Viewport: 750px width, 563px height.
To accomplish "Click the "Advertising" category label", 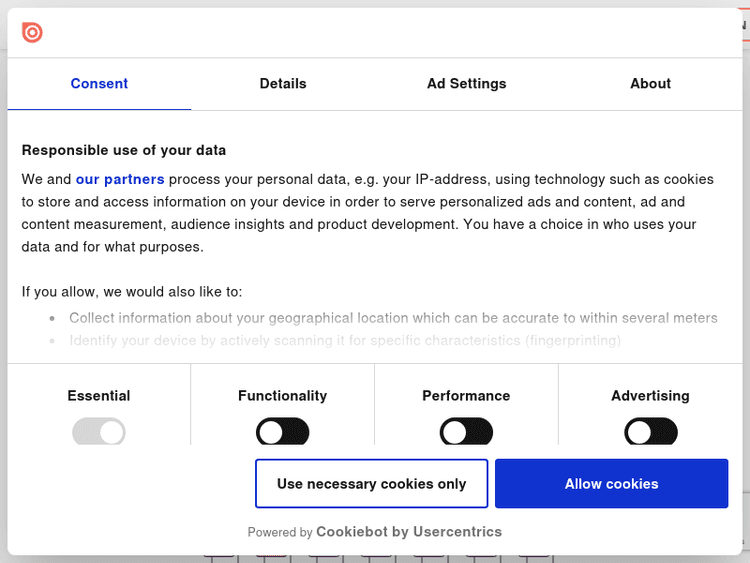I will tap(650, 396).
